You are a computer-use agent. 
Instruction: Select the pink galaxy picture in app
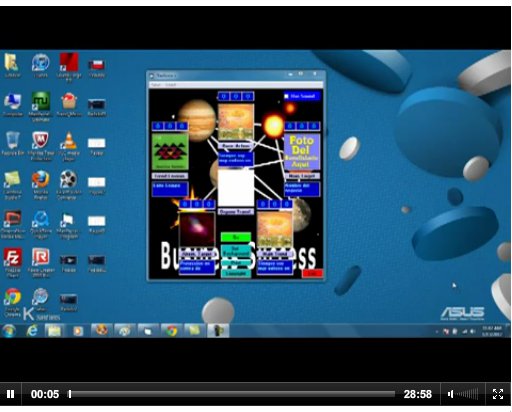click(197, 230)
